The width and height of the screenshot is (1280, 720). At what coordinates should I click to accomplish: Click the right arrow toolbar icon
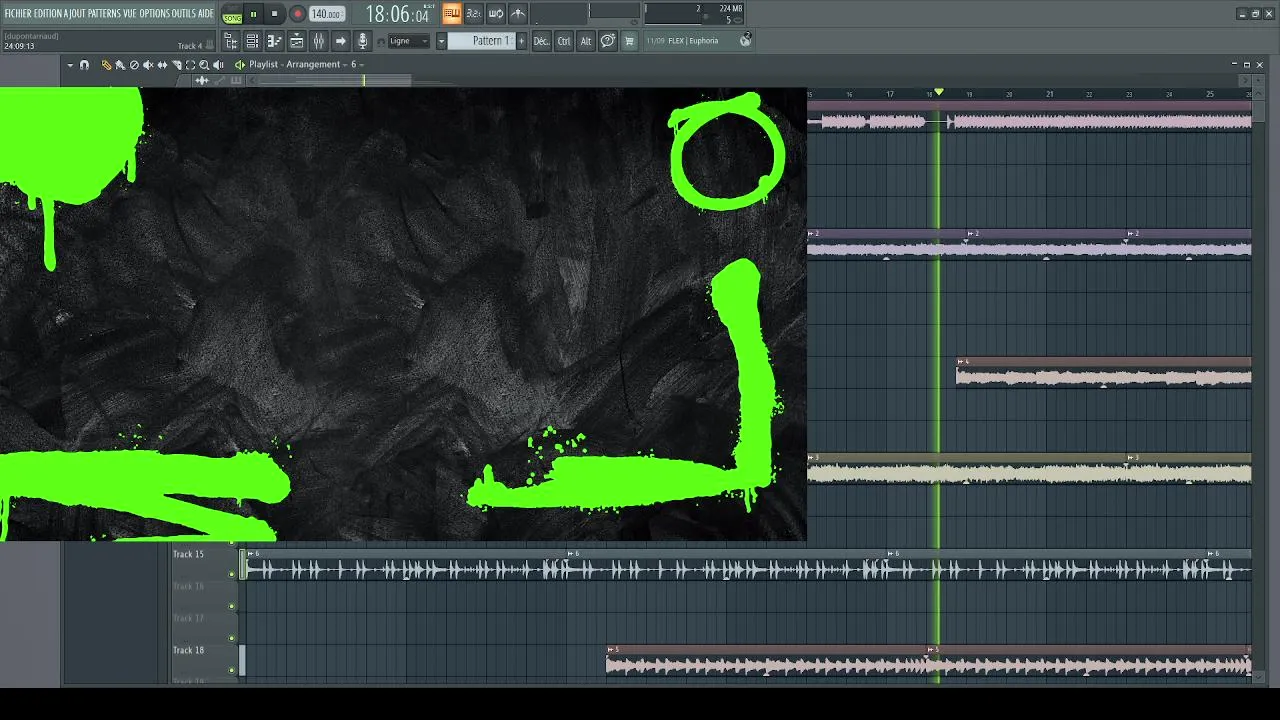point(340,41)
